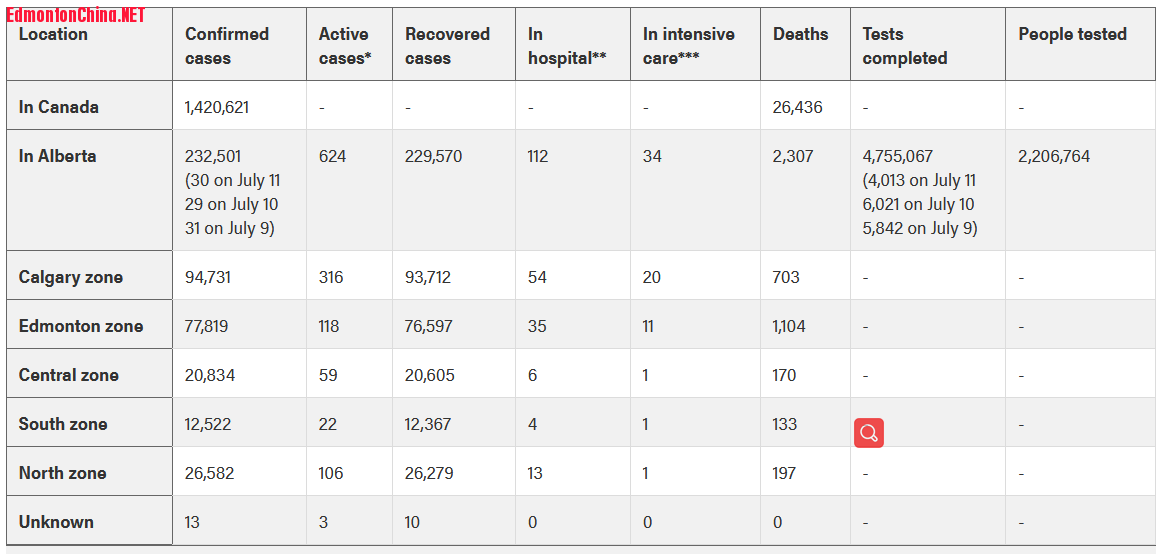Select the Central zone row label

69,375
